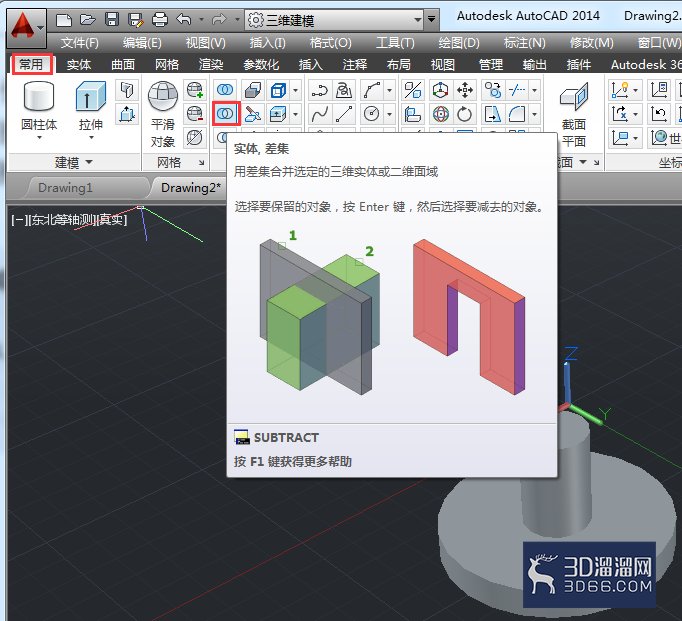The height and width of the screenshot is (621, 682).
Task: Expand the 建模 panel title dropdown
Action: (x=73, y=162)
